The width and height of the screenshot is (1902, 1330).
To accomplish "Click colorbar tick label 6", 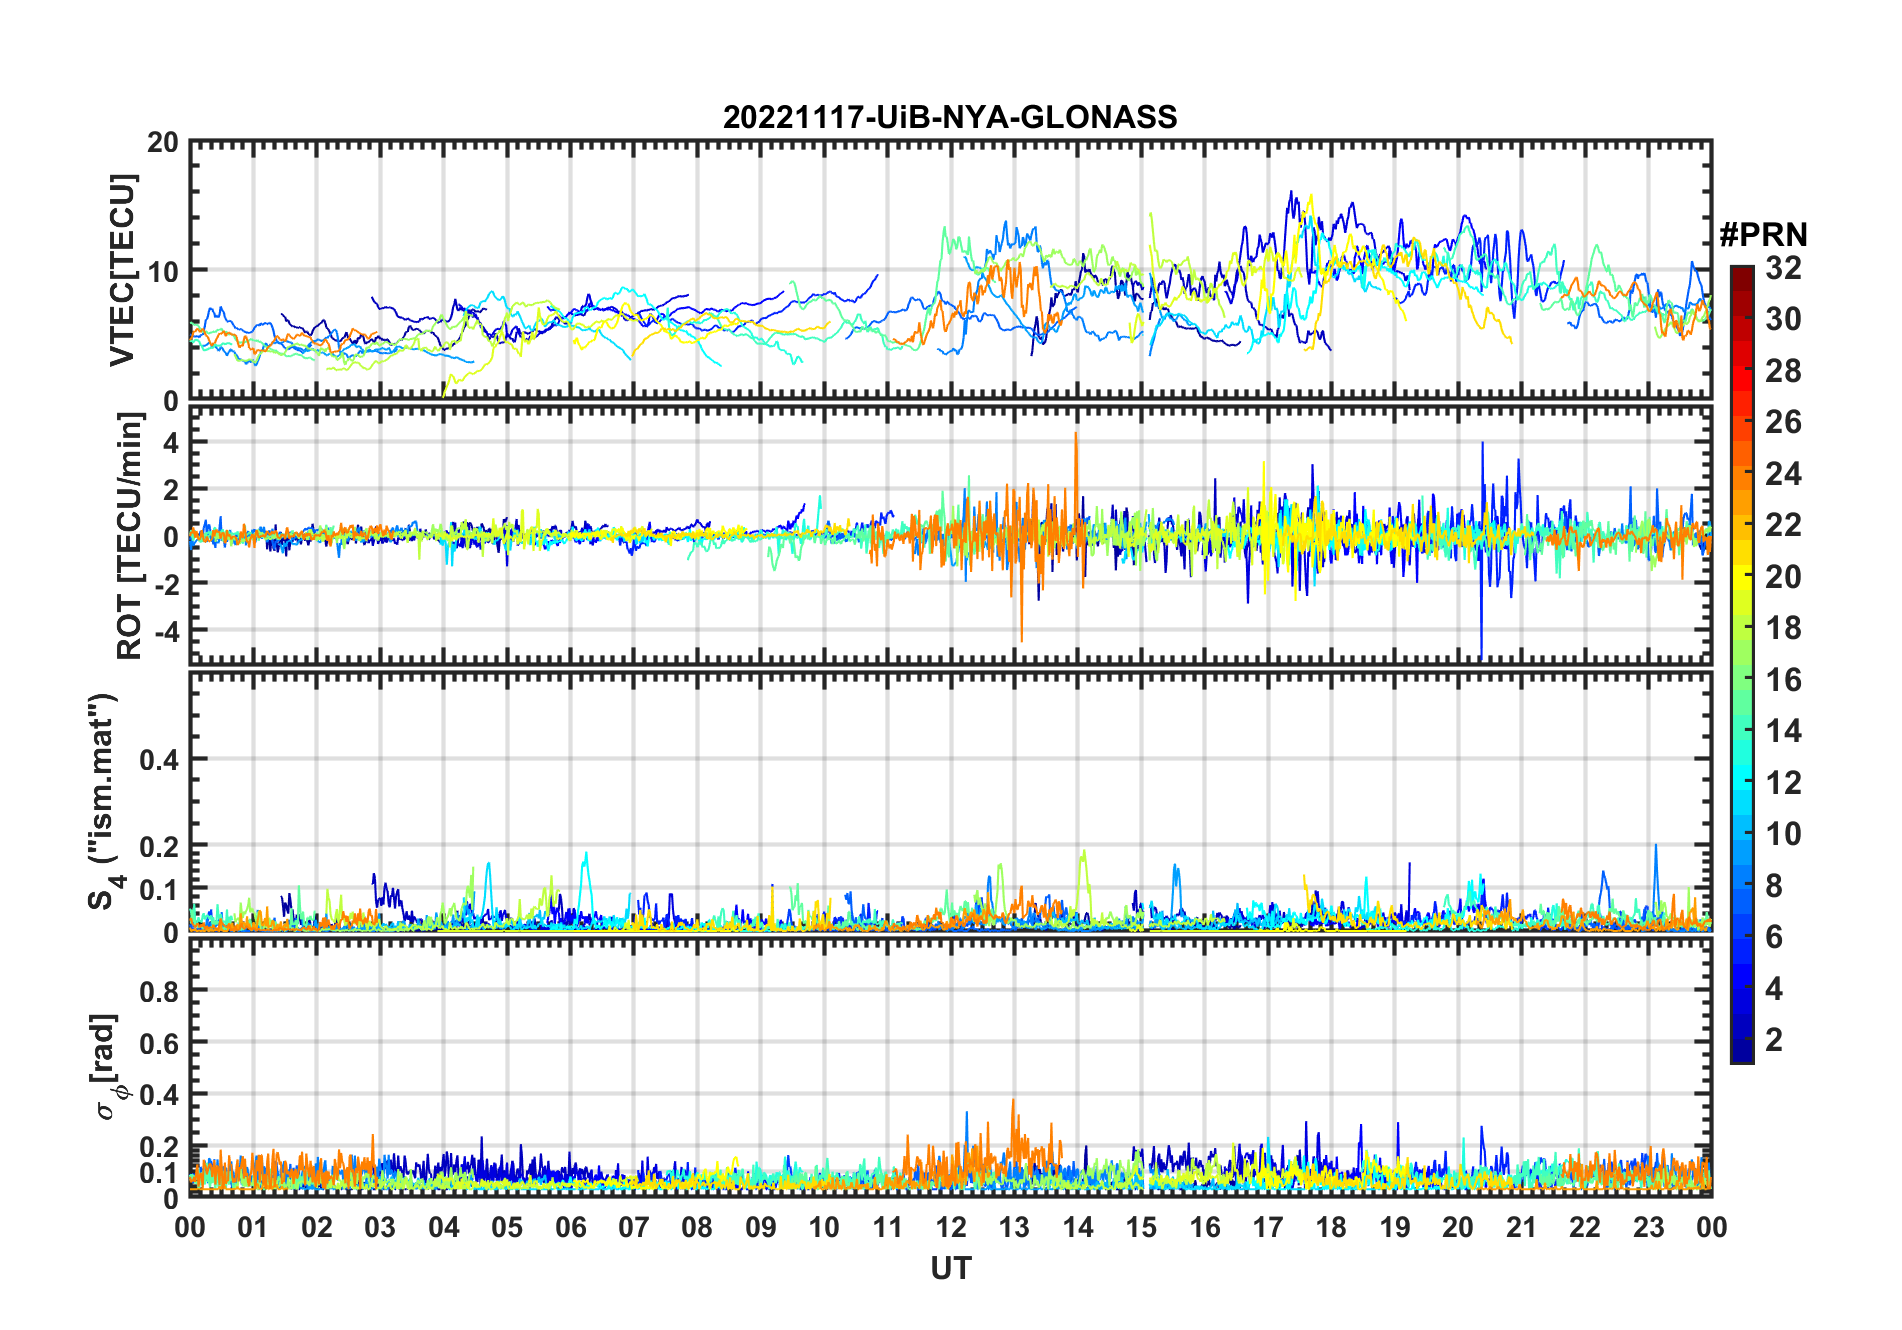I will [x=1774, y=937].
